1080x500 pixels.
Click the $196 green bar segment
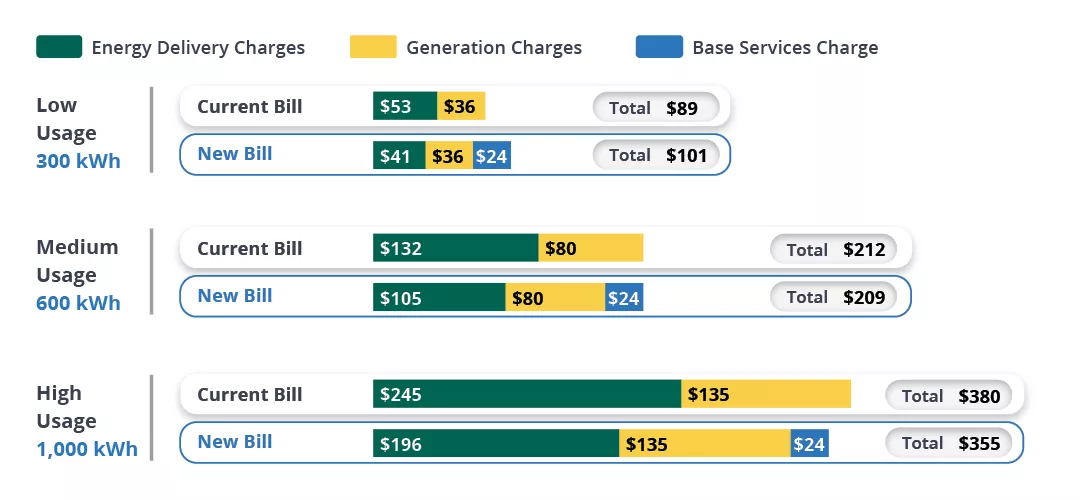point(496,443)
